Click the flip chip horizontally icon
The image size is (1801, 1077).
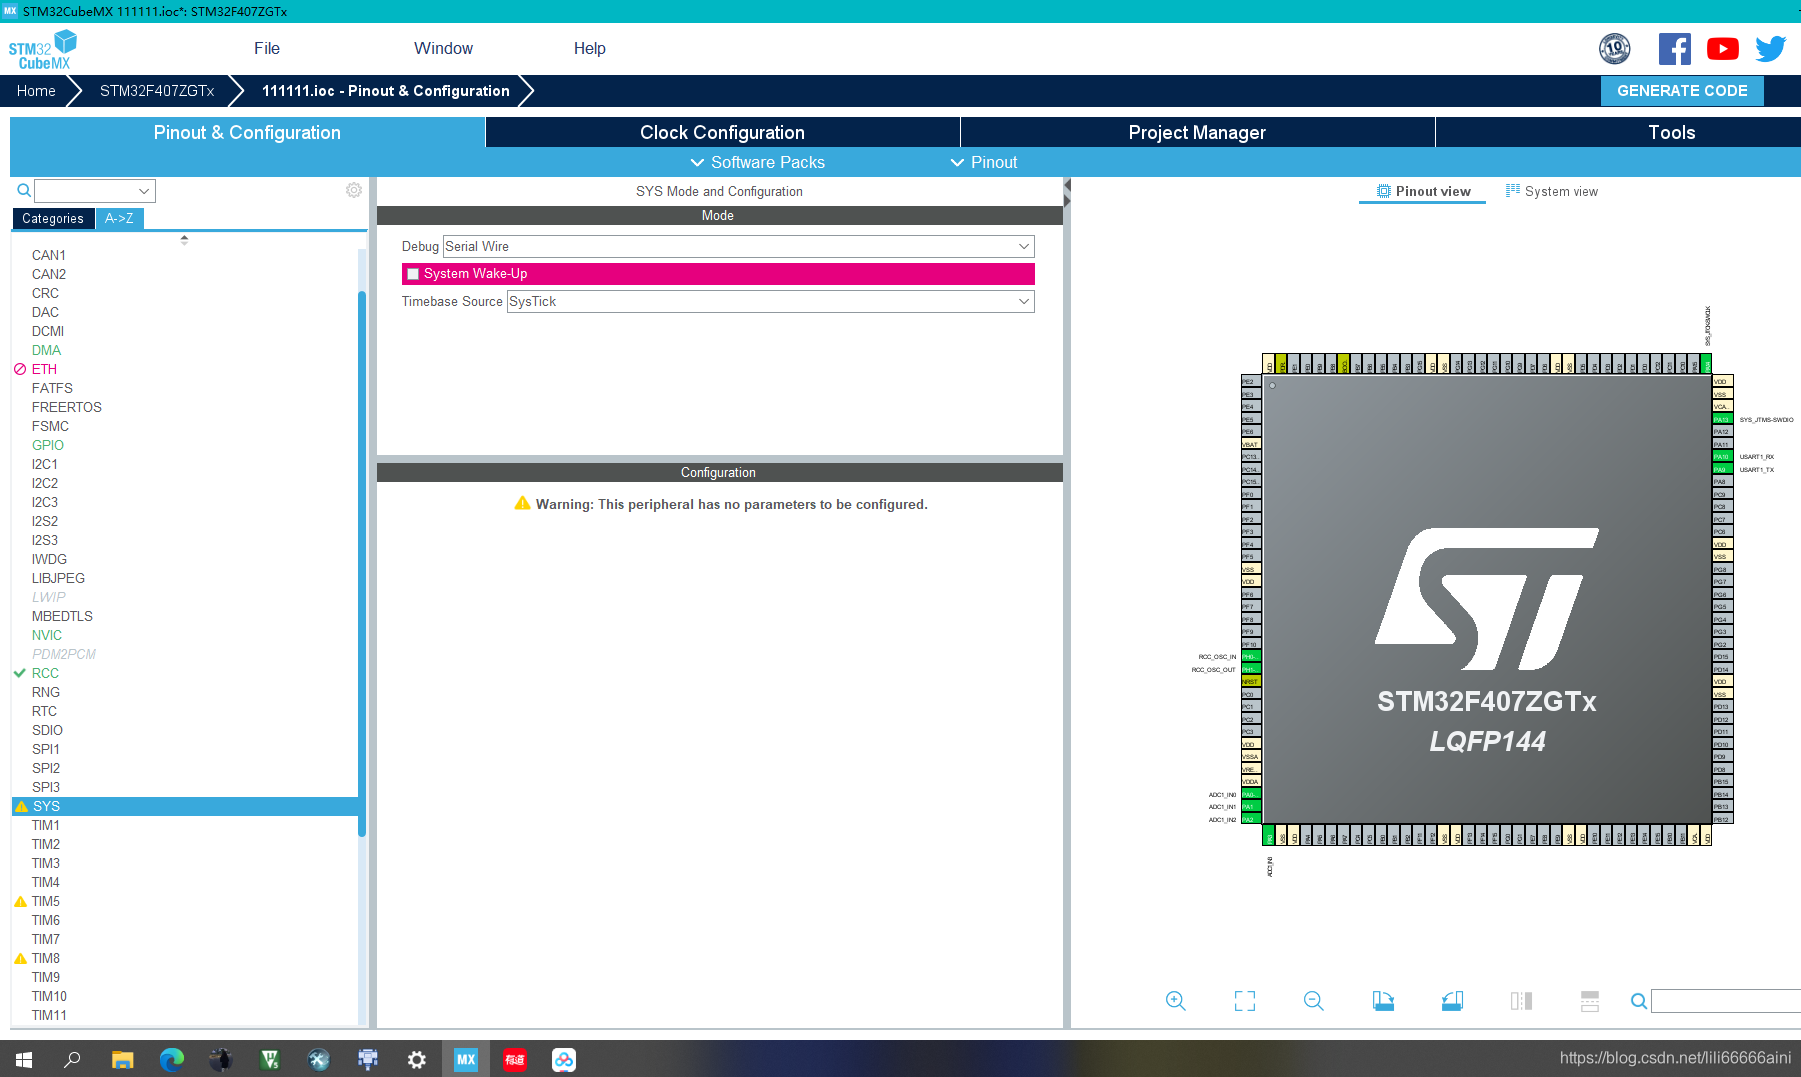pyautogui.click(x=1521, y=1001)
